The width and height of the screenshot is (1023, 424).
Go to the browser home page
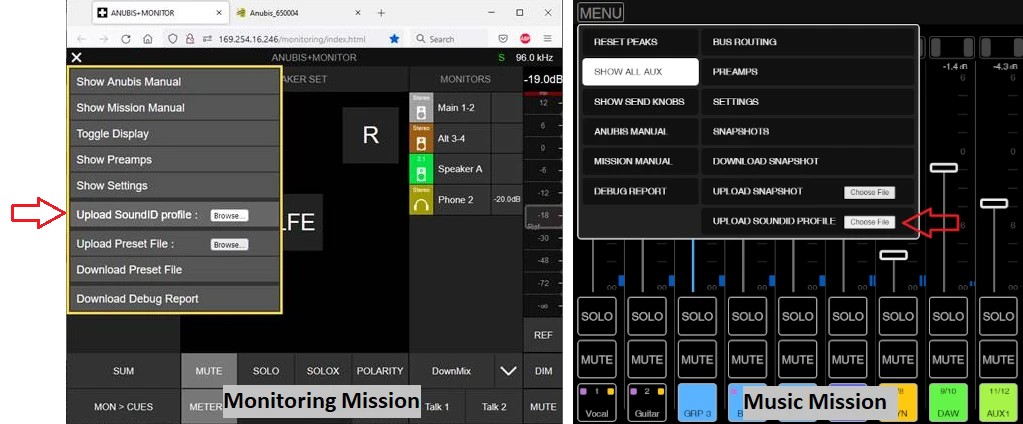(x=148, y=39)
